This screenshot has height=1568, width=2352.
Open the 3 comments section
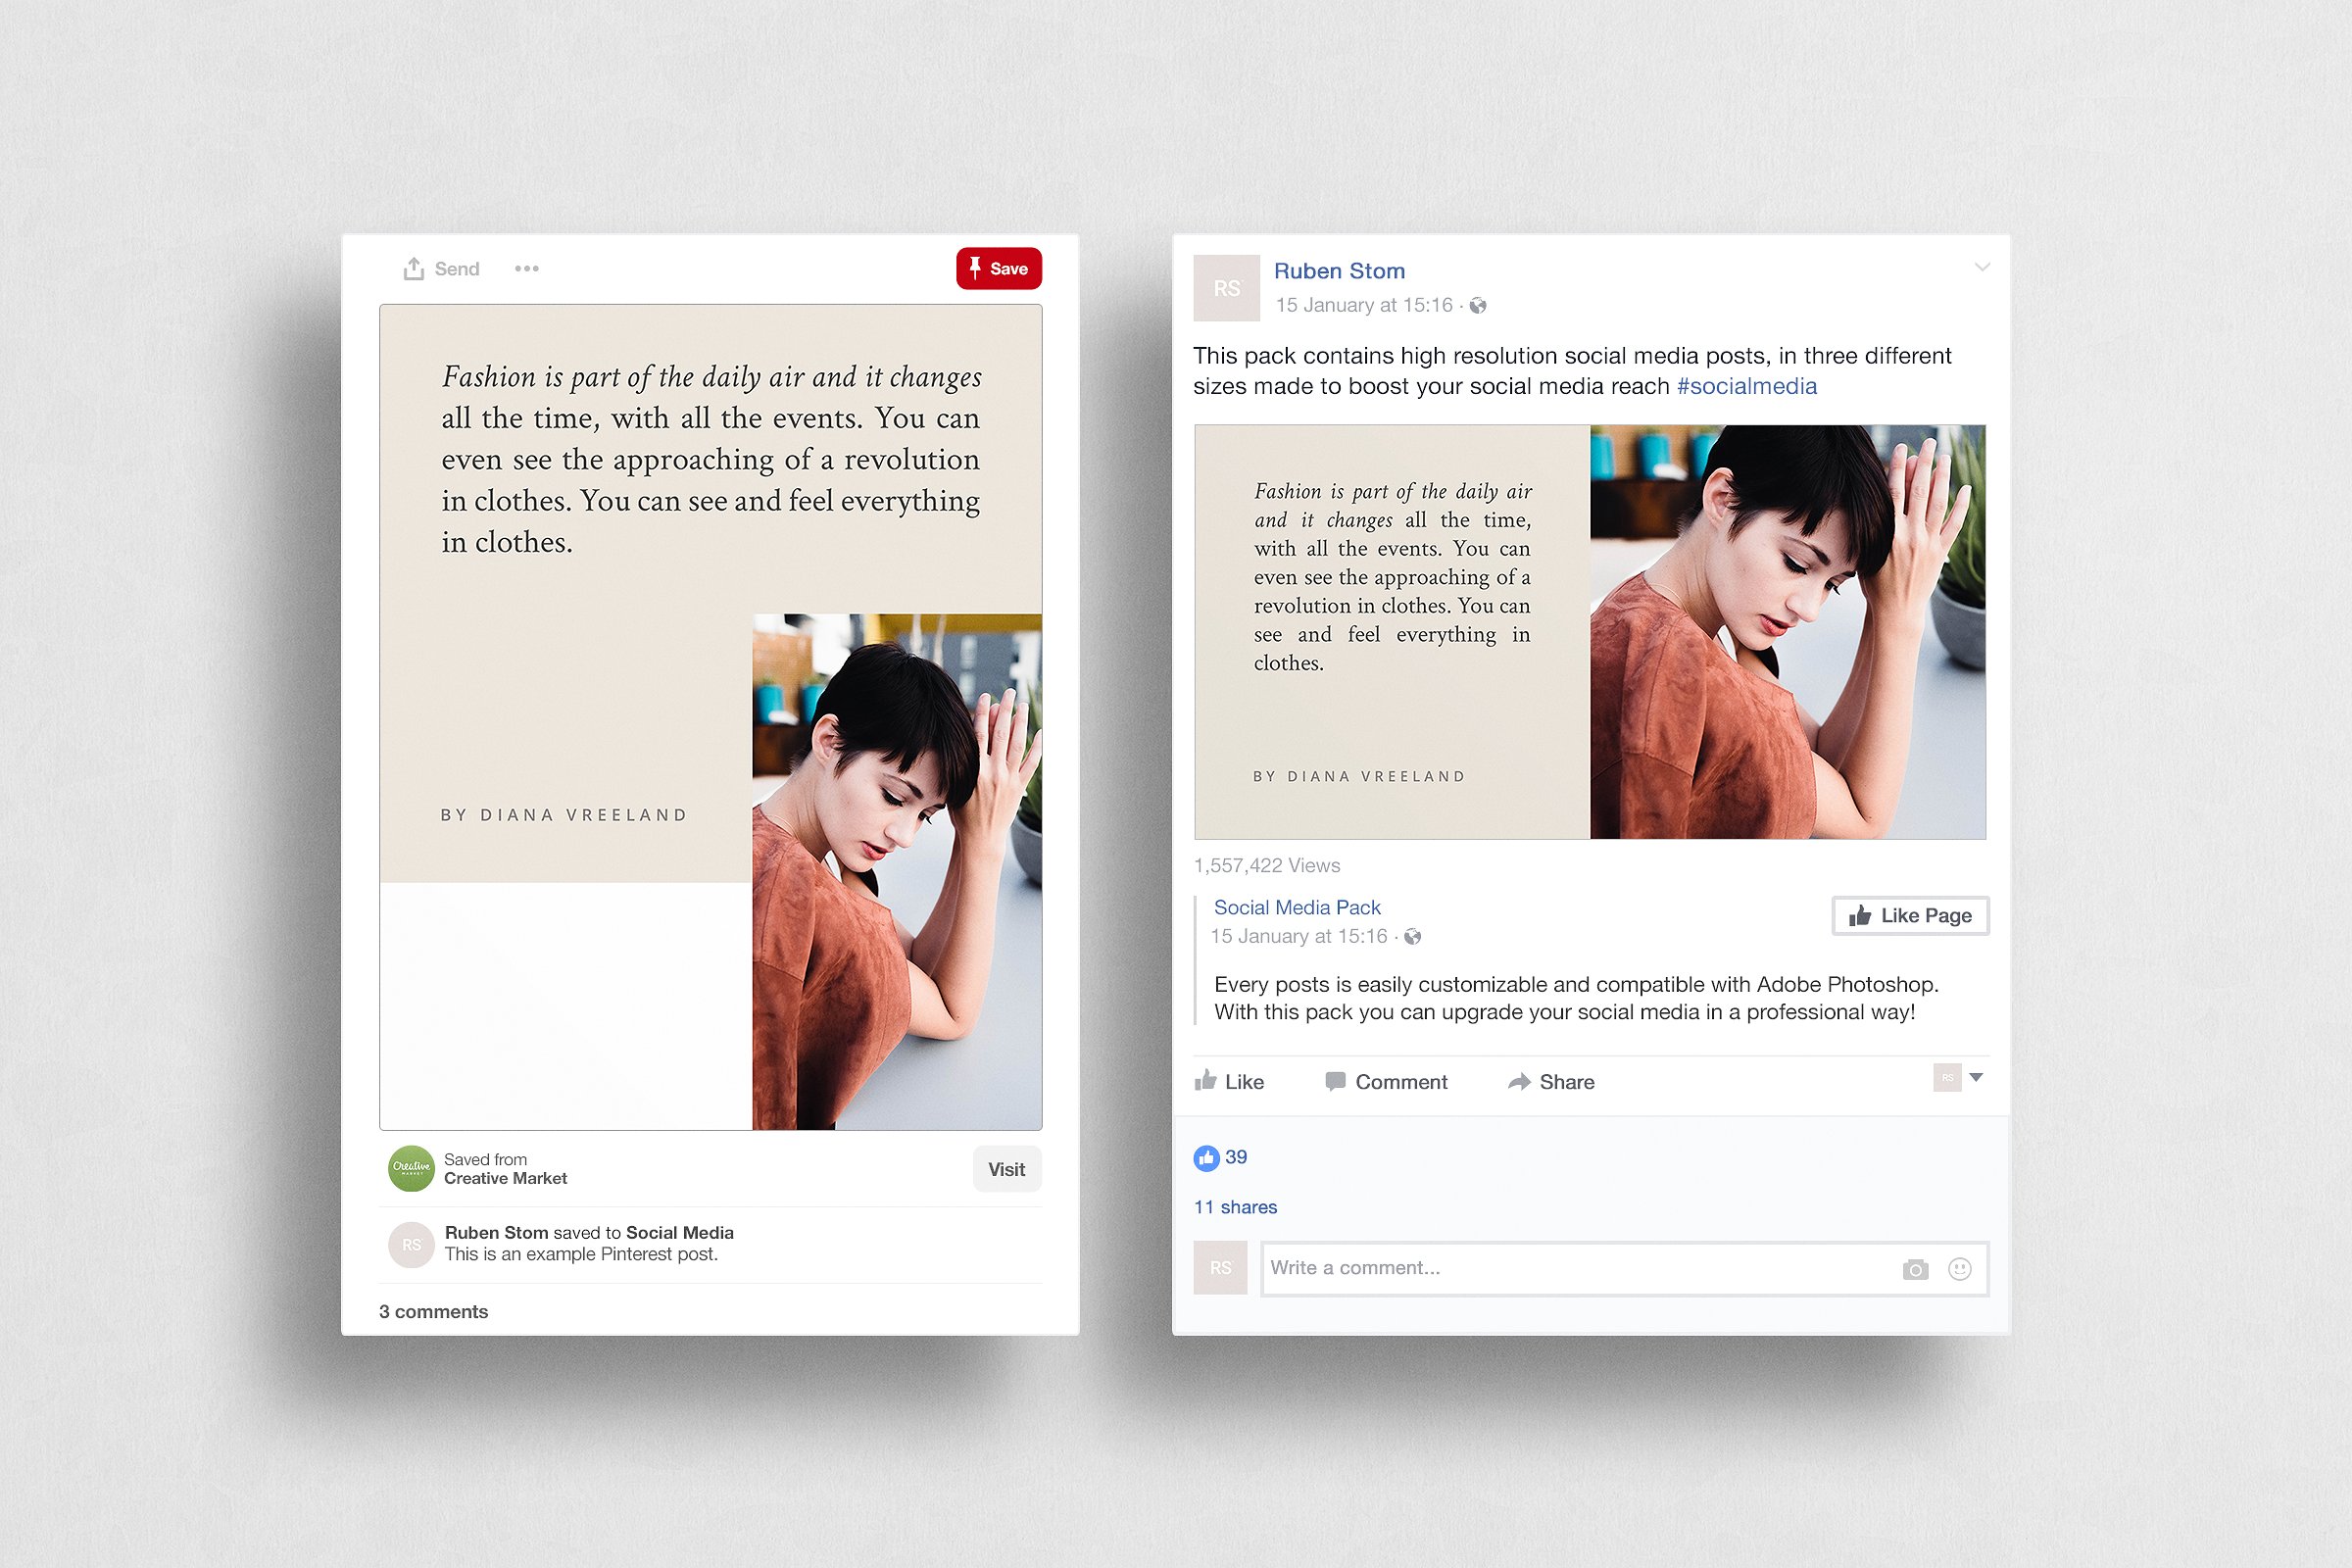pyautogui.click(x=433, y=1311)
